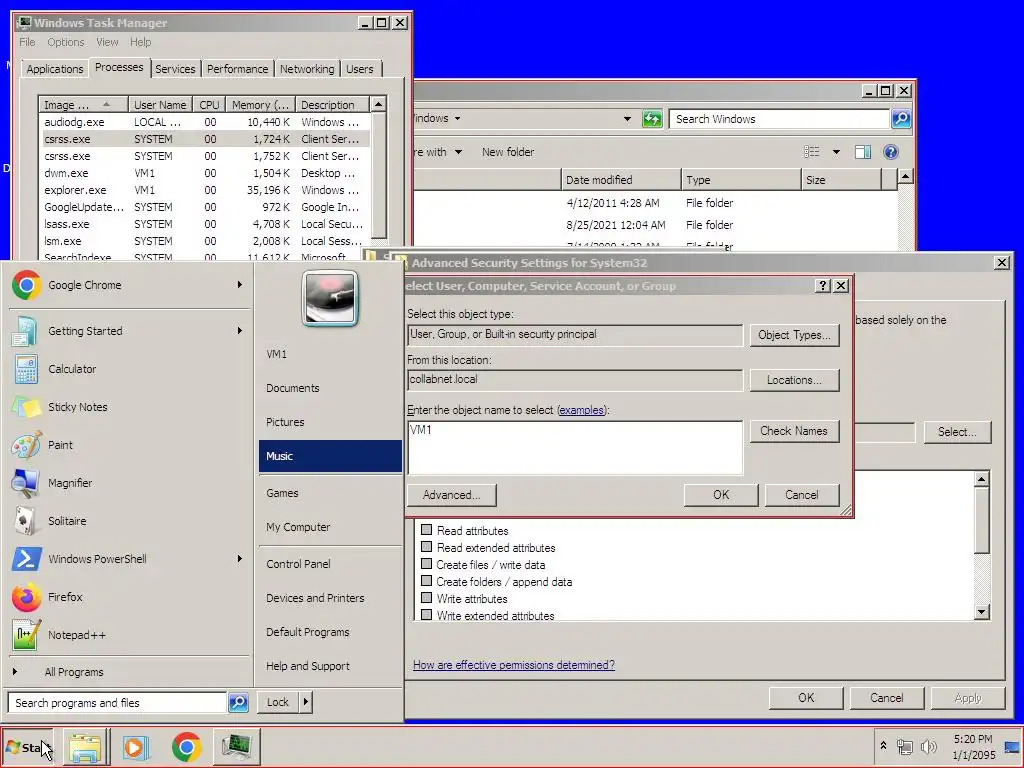
Task: Click scroll up arrow in Task Manager process list
Action: tap(378, 104)
